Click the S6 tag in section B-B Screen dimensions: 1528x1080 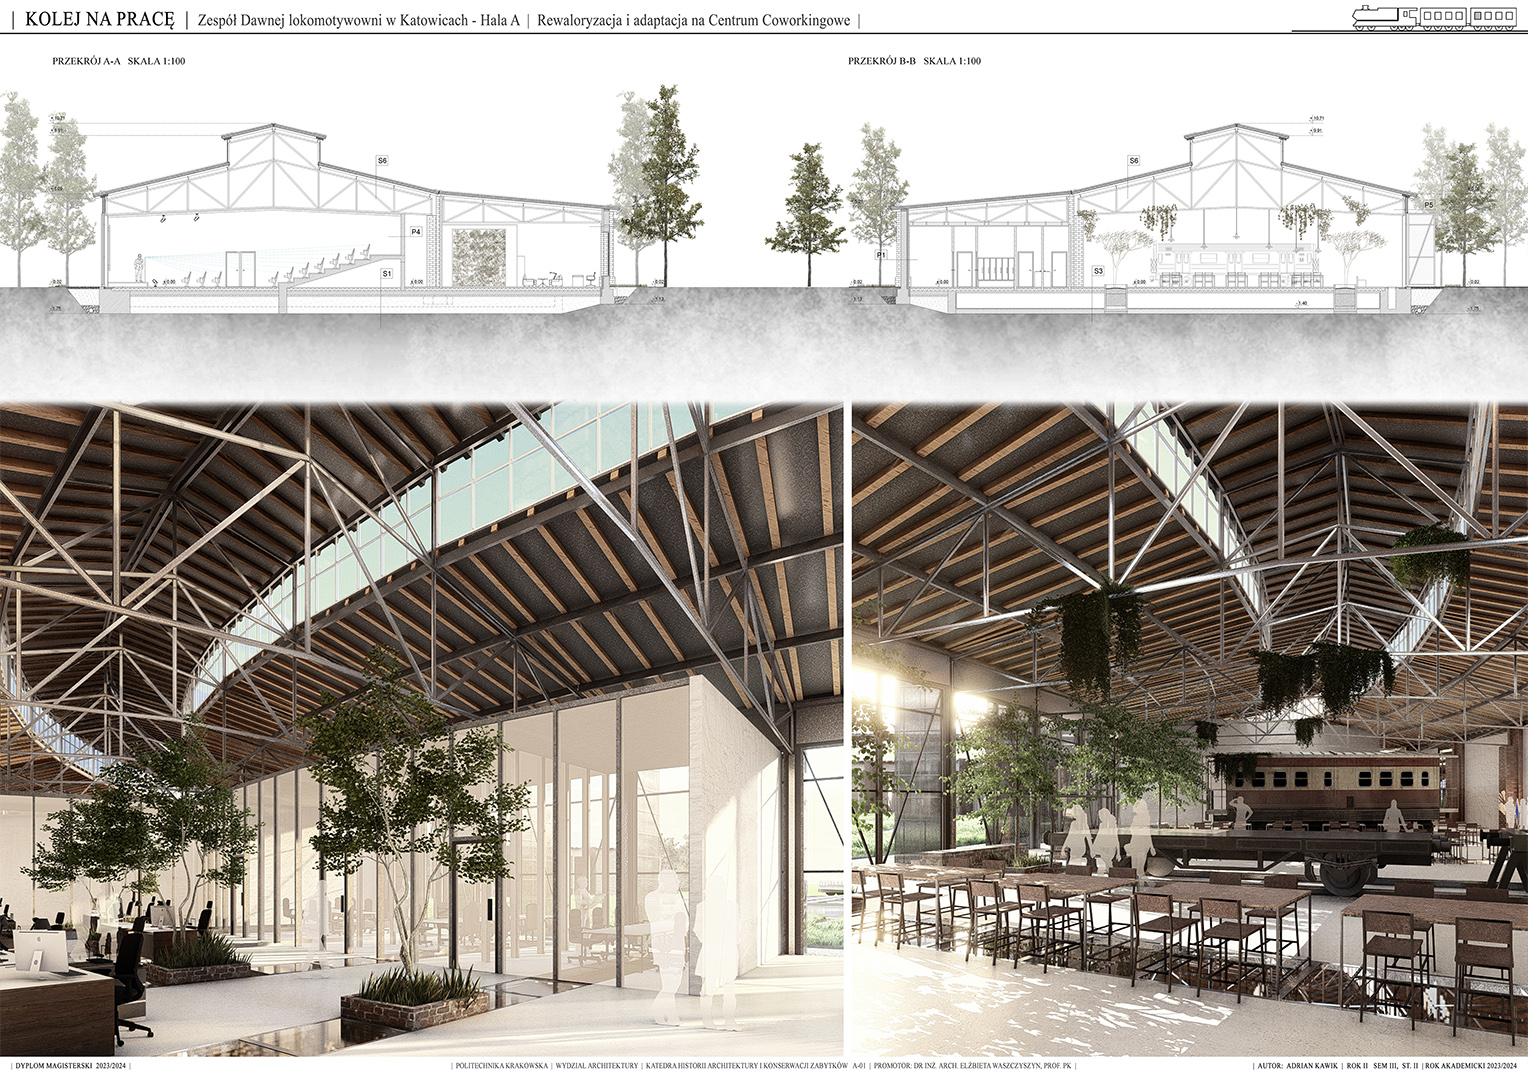(x=1133, y=161)
